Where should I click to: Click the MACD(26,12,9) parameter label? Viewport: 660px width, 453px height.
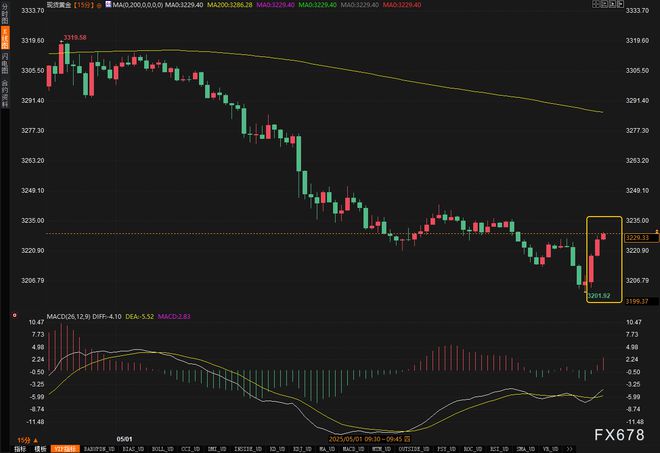[68, 317]
